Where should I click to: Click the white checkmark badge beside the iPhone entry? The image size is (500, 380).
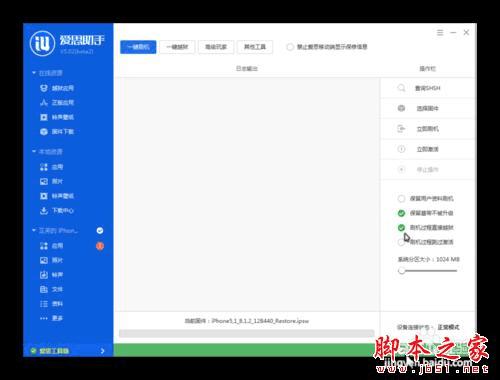coord(100,230)
